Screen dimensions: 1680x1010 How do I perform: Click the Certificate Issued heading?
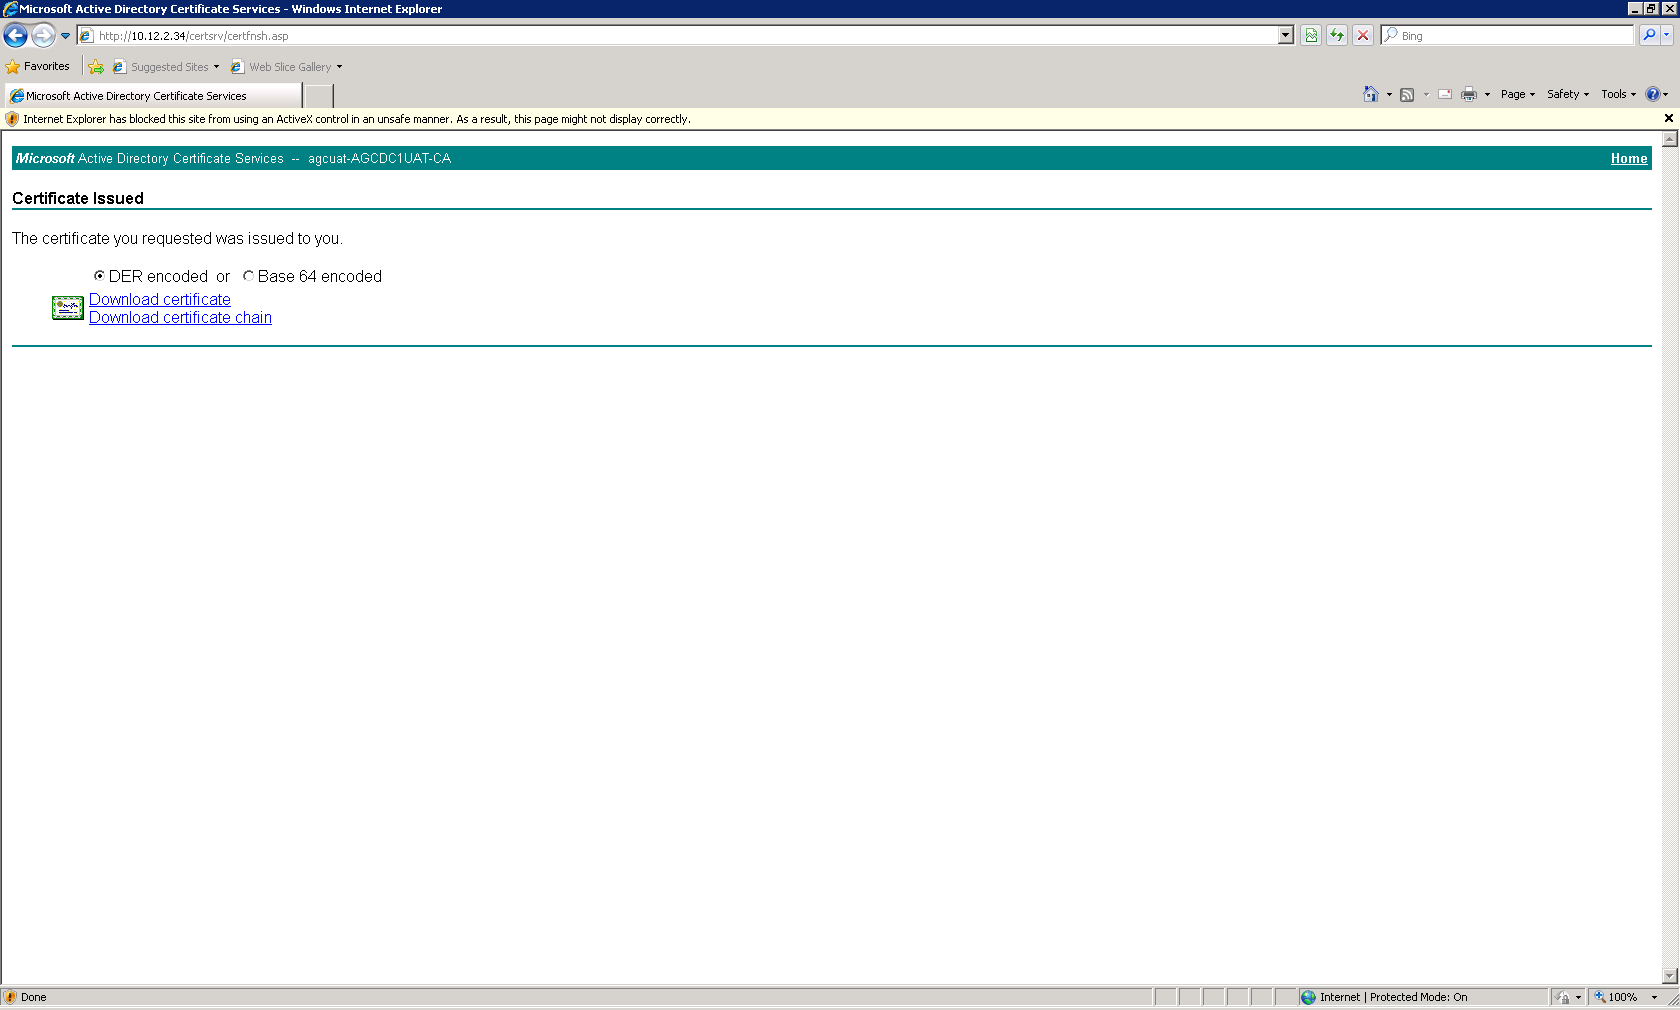coord(78,198)
